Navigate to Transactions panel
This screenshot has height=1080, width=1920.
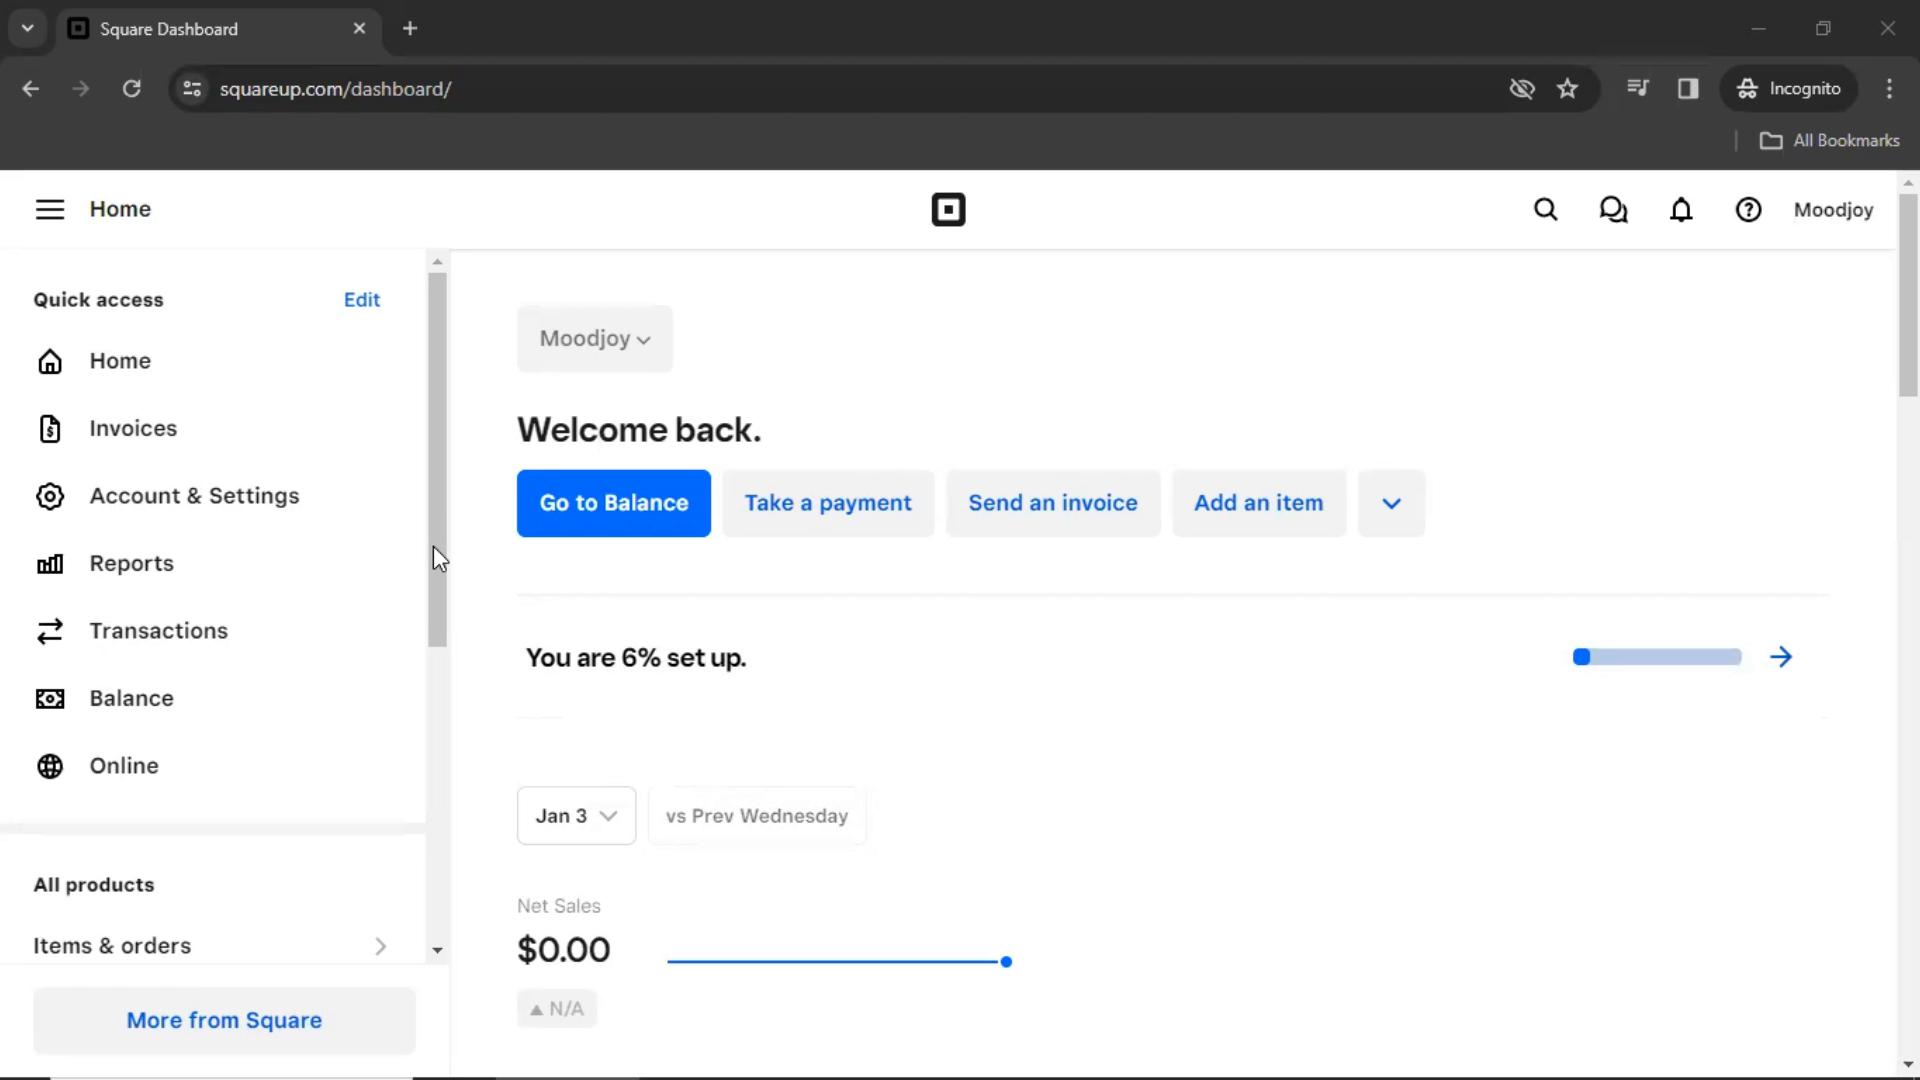pyautogui.click(x=158, y=630)
